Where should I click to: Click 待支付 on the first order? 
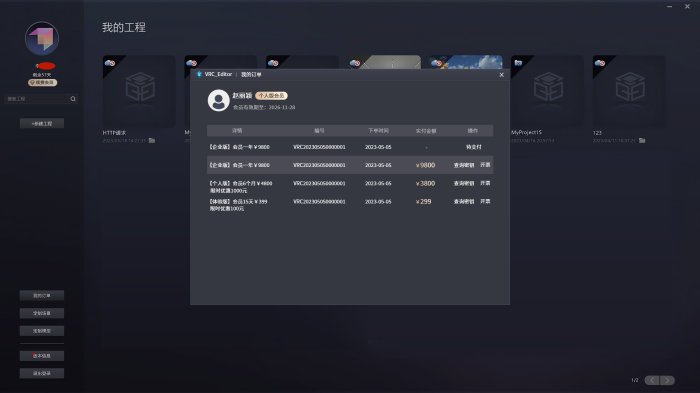pyautogui.click(x=474, y=147)
